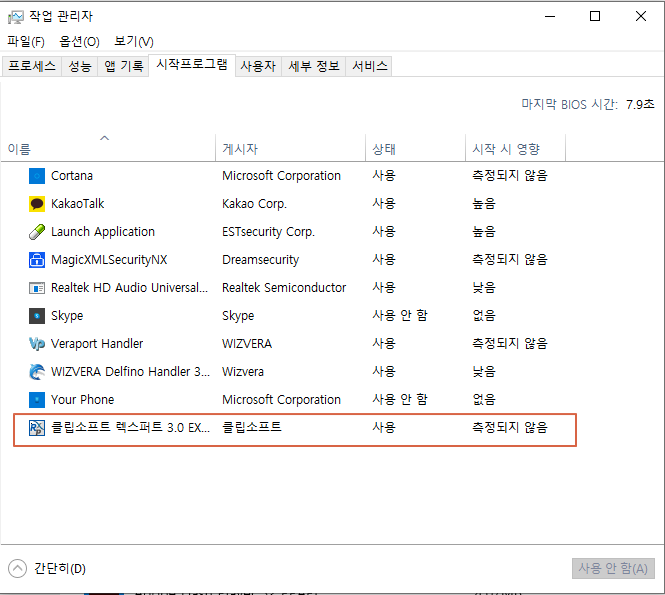Image resolution: width=665 pixels, height=595 pixels.
Task: Click the Skype app icon
Action: tap(37, 316)
